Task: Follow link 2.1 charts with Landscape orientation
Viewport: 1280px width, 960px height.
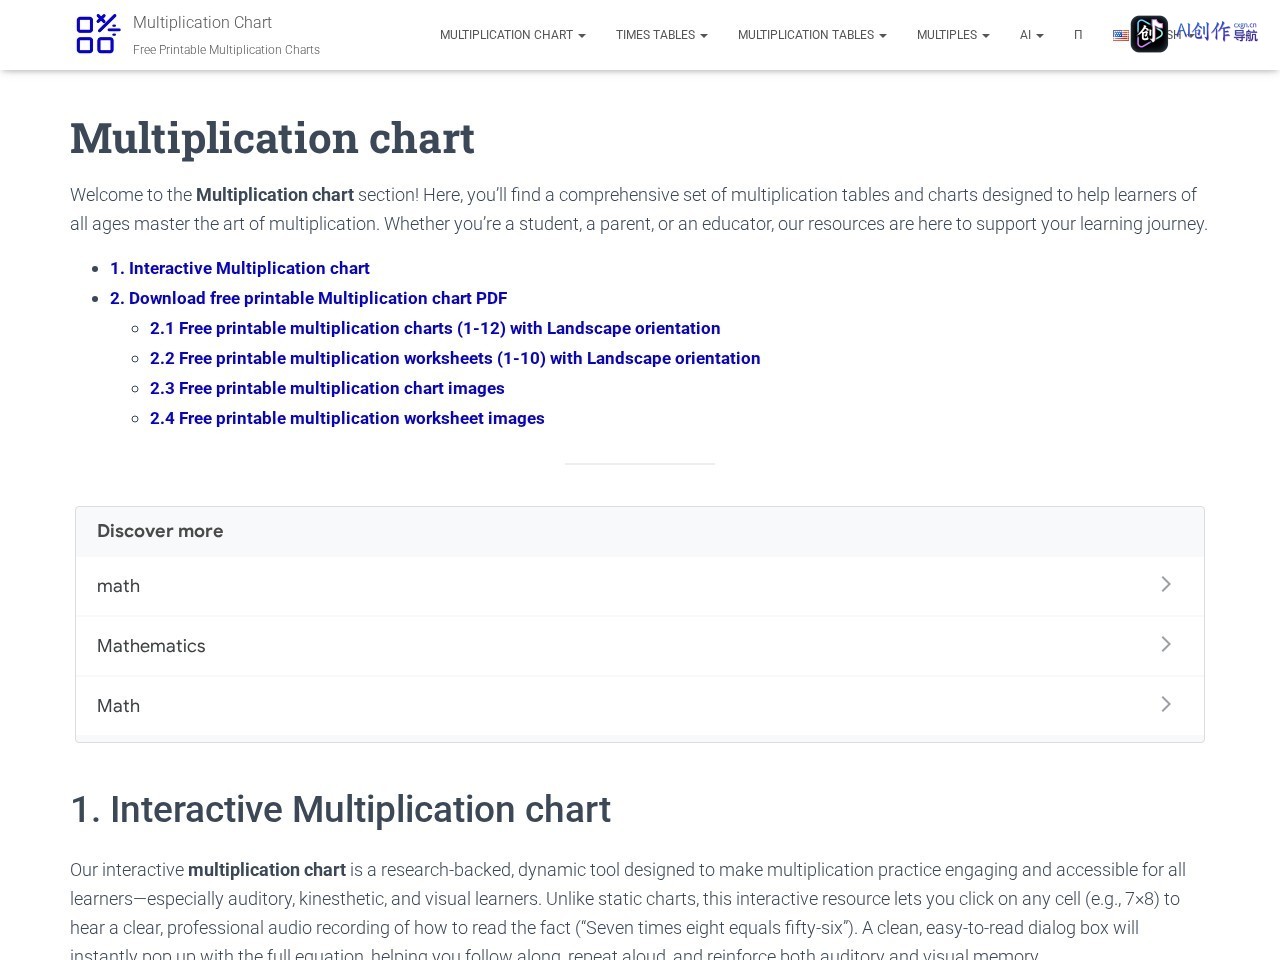Action: pos(435,328)
